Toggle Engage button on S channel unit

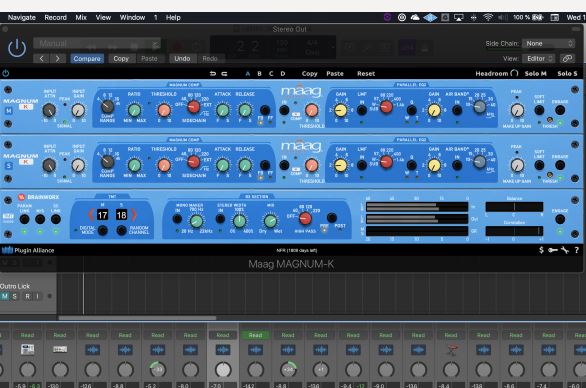coord(560,165)
